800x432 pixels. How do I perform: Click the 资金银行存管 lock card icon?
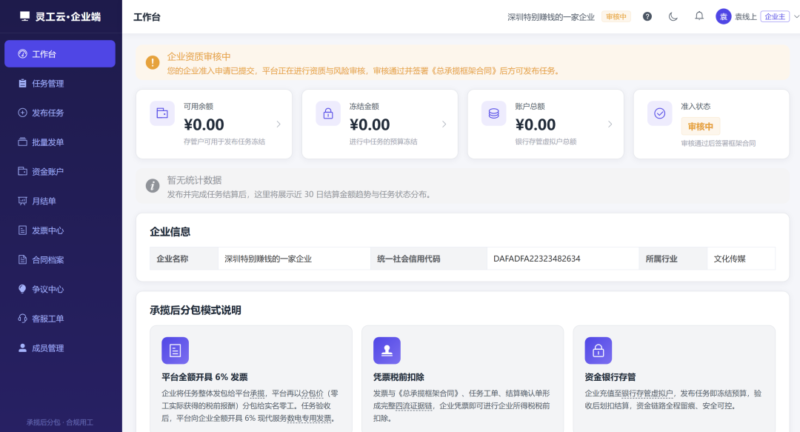598,350
